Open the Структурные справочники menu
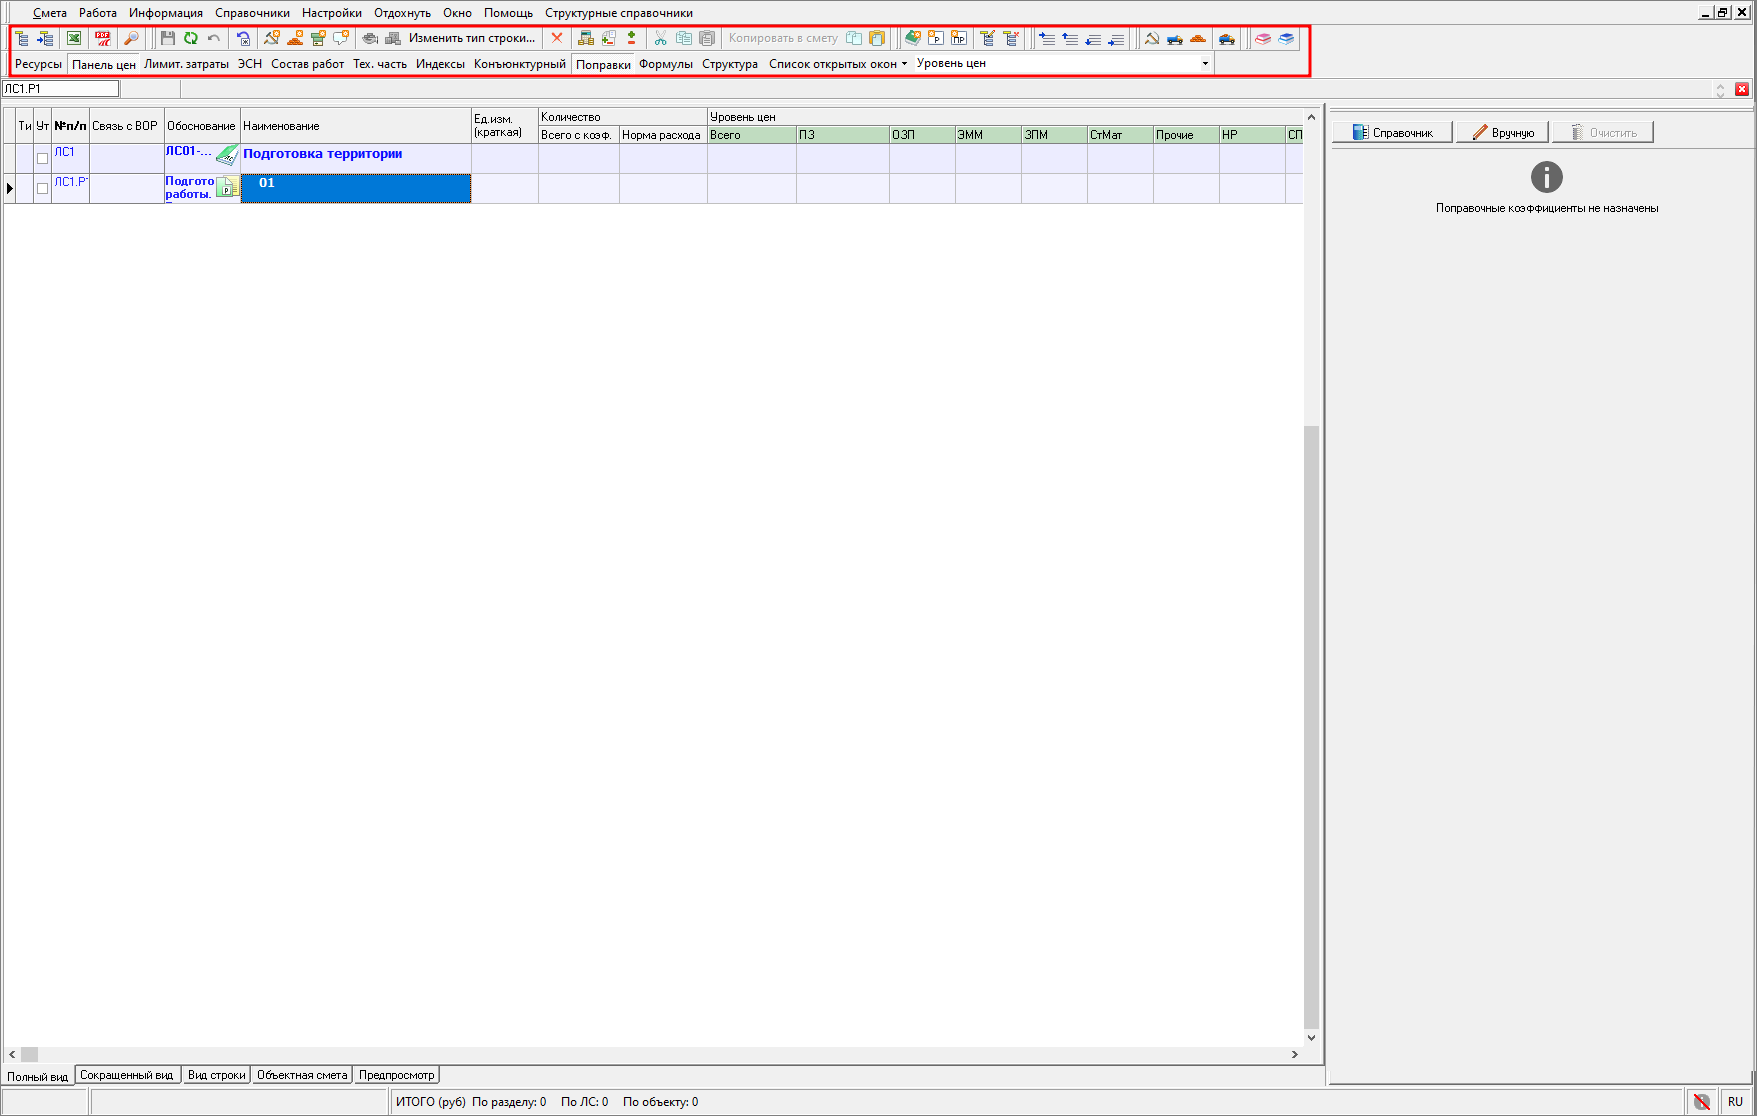The image size is (1757, 1116). pos(619,13)
